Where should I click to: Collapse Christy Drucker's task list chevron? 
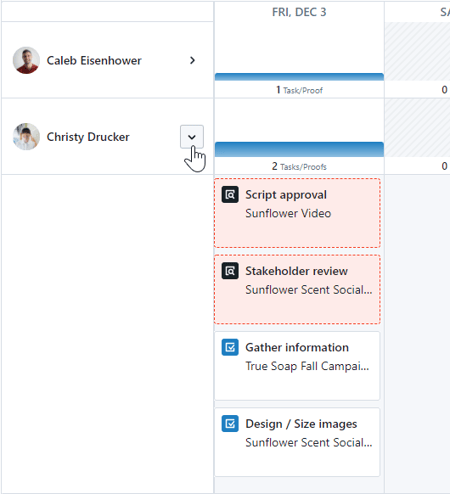coord(192,137)
